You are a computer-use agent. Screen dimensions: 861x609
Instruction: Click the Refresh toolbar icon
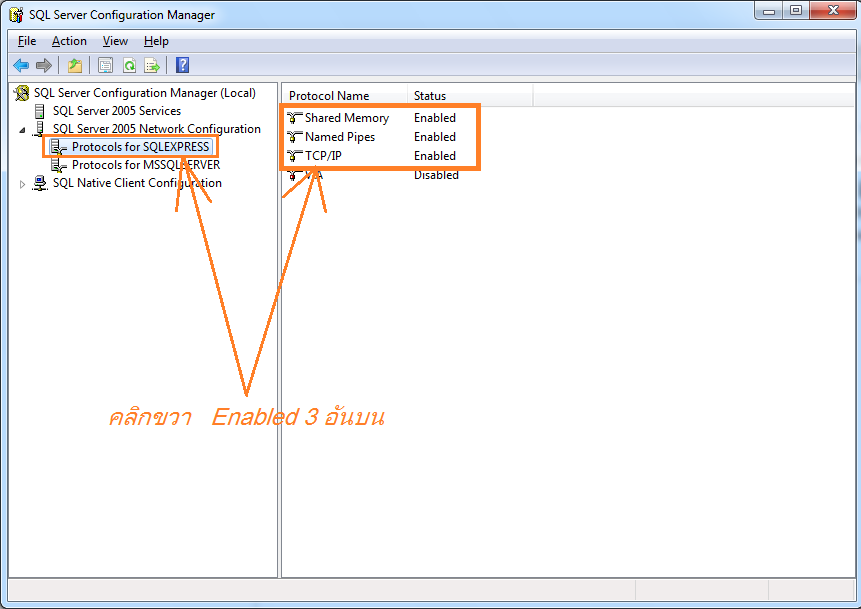click(129, 65)
